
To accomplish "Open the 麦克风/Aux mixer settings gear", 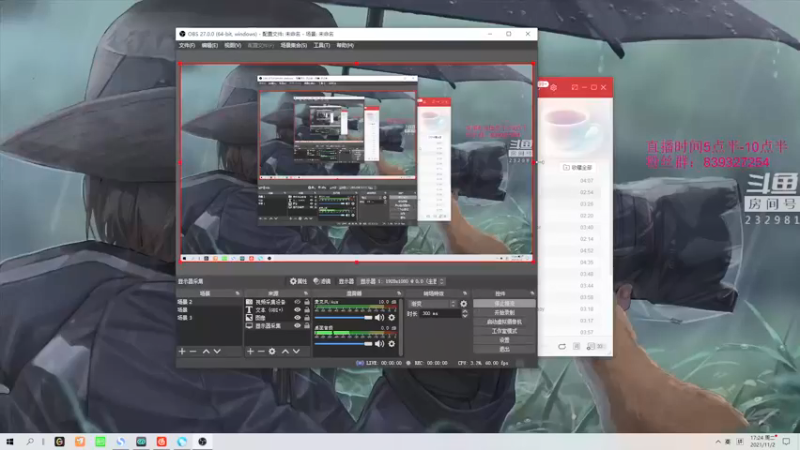I will (x=392, y=317).
